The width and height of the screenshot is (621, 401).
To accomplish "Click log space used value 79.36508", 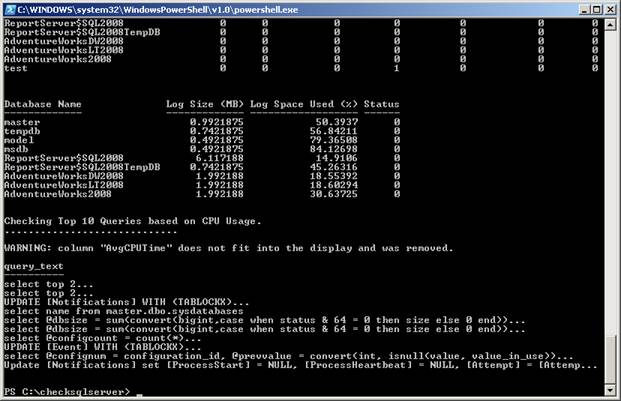I will click(x=333, y=140).
